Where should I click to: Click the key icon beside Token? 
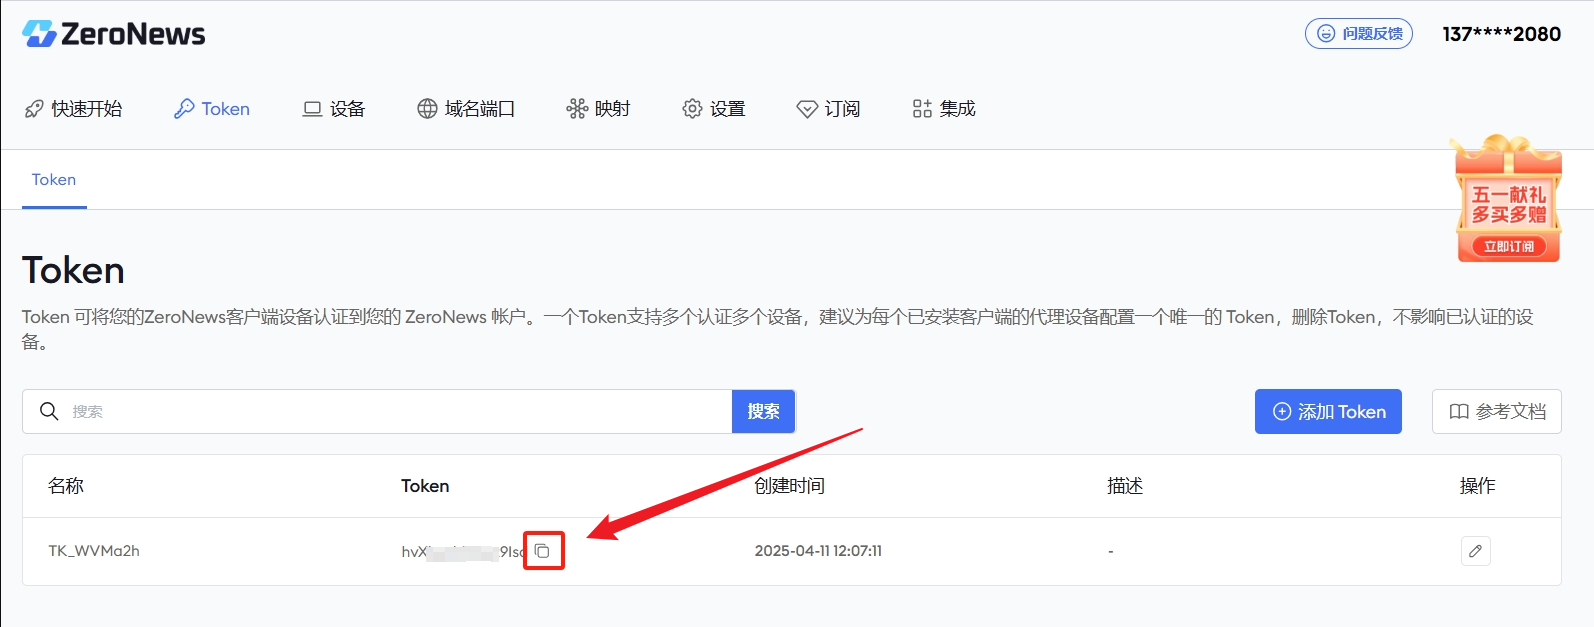[x=184, y=109]
